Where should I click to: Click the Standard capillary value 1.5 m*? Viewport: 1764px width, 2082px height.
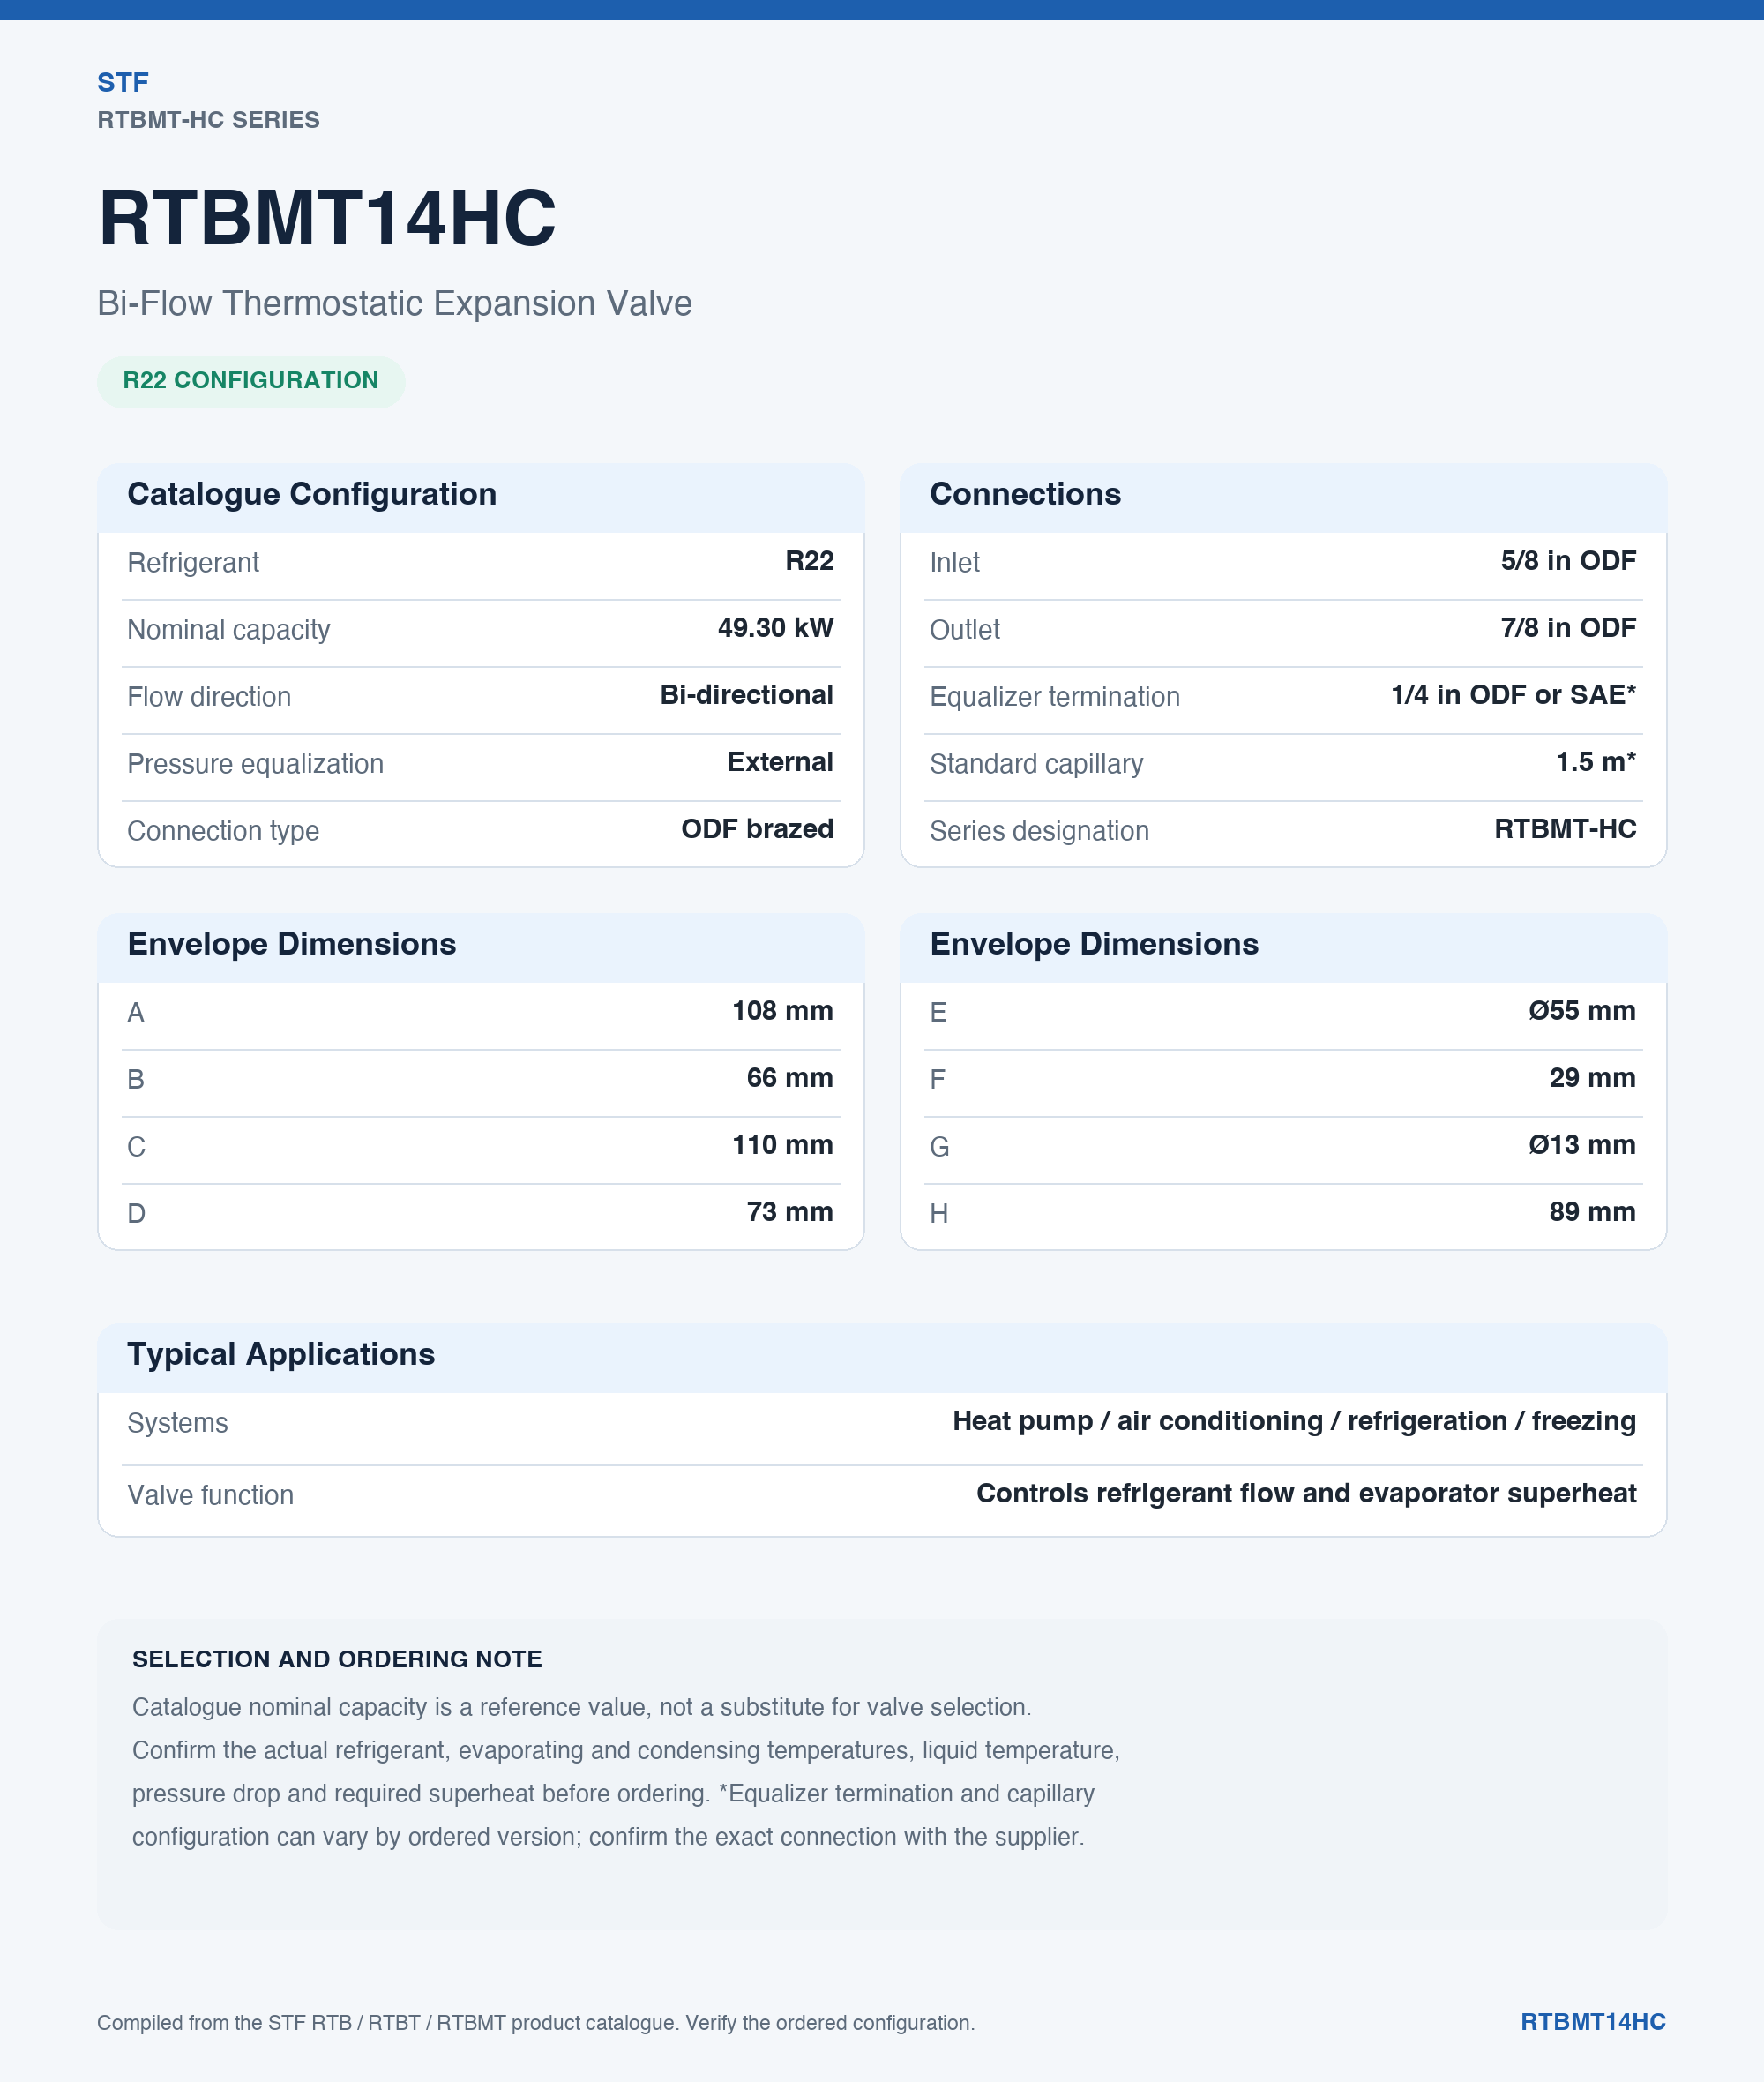click(x=1596, y=762)
